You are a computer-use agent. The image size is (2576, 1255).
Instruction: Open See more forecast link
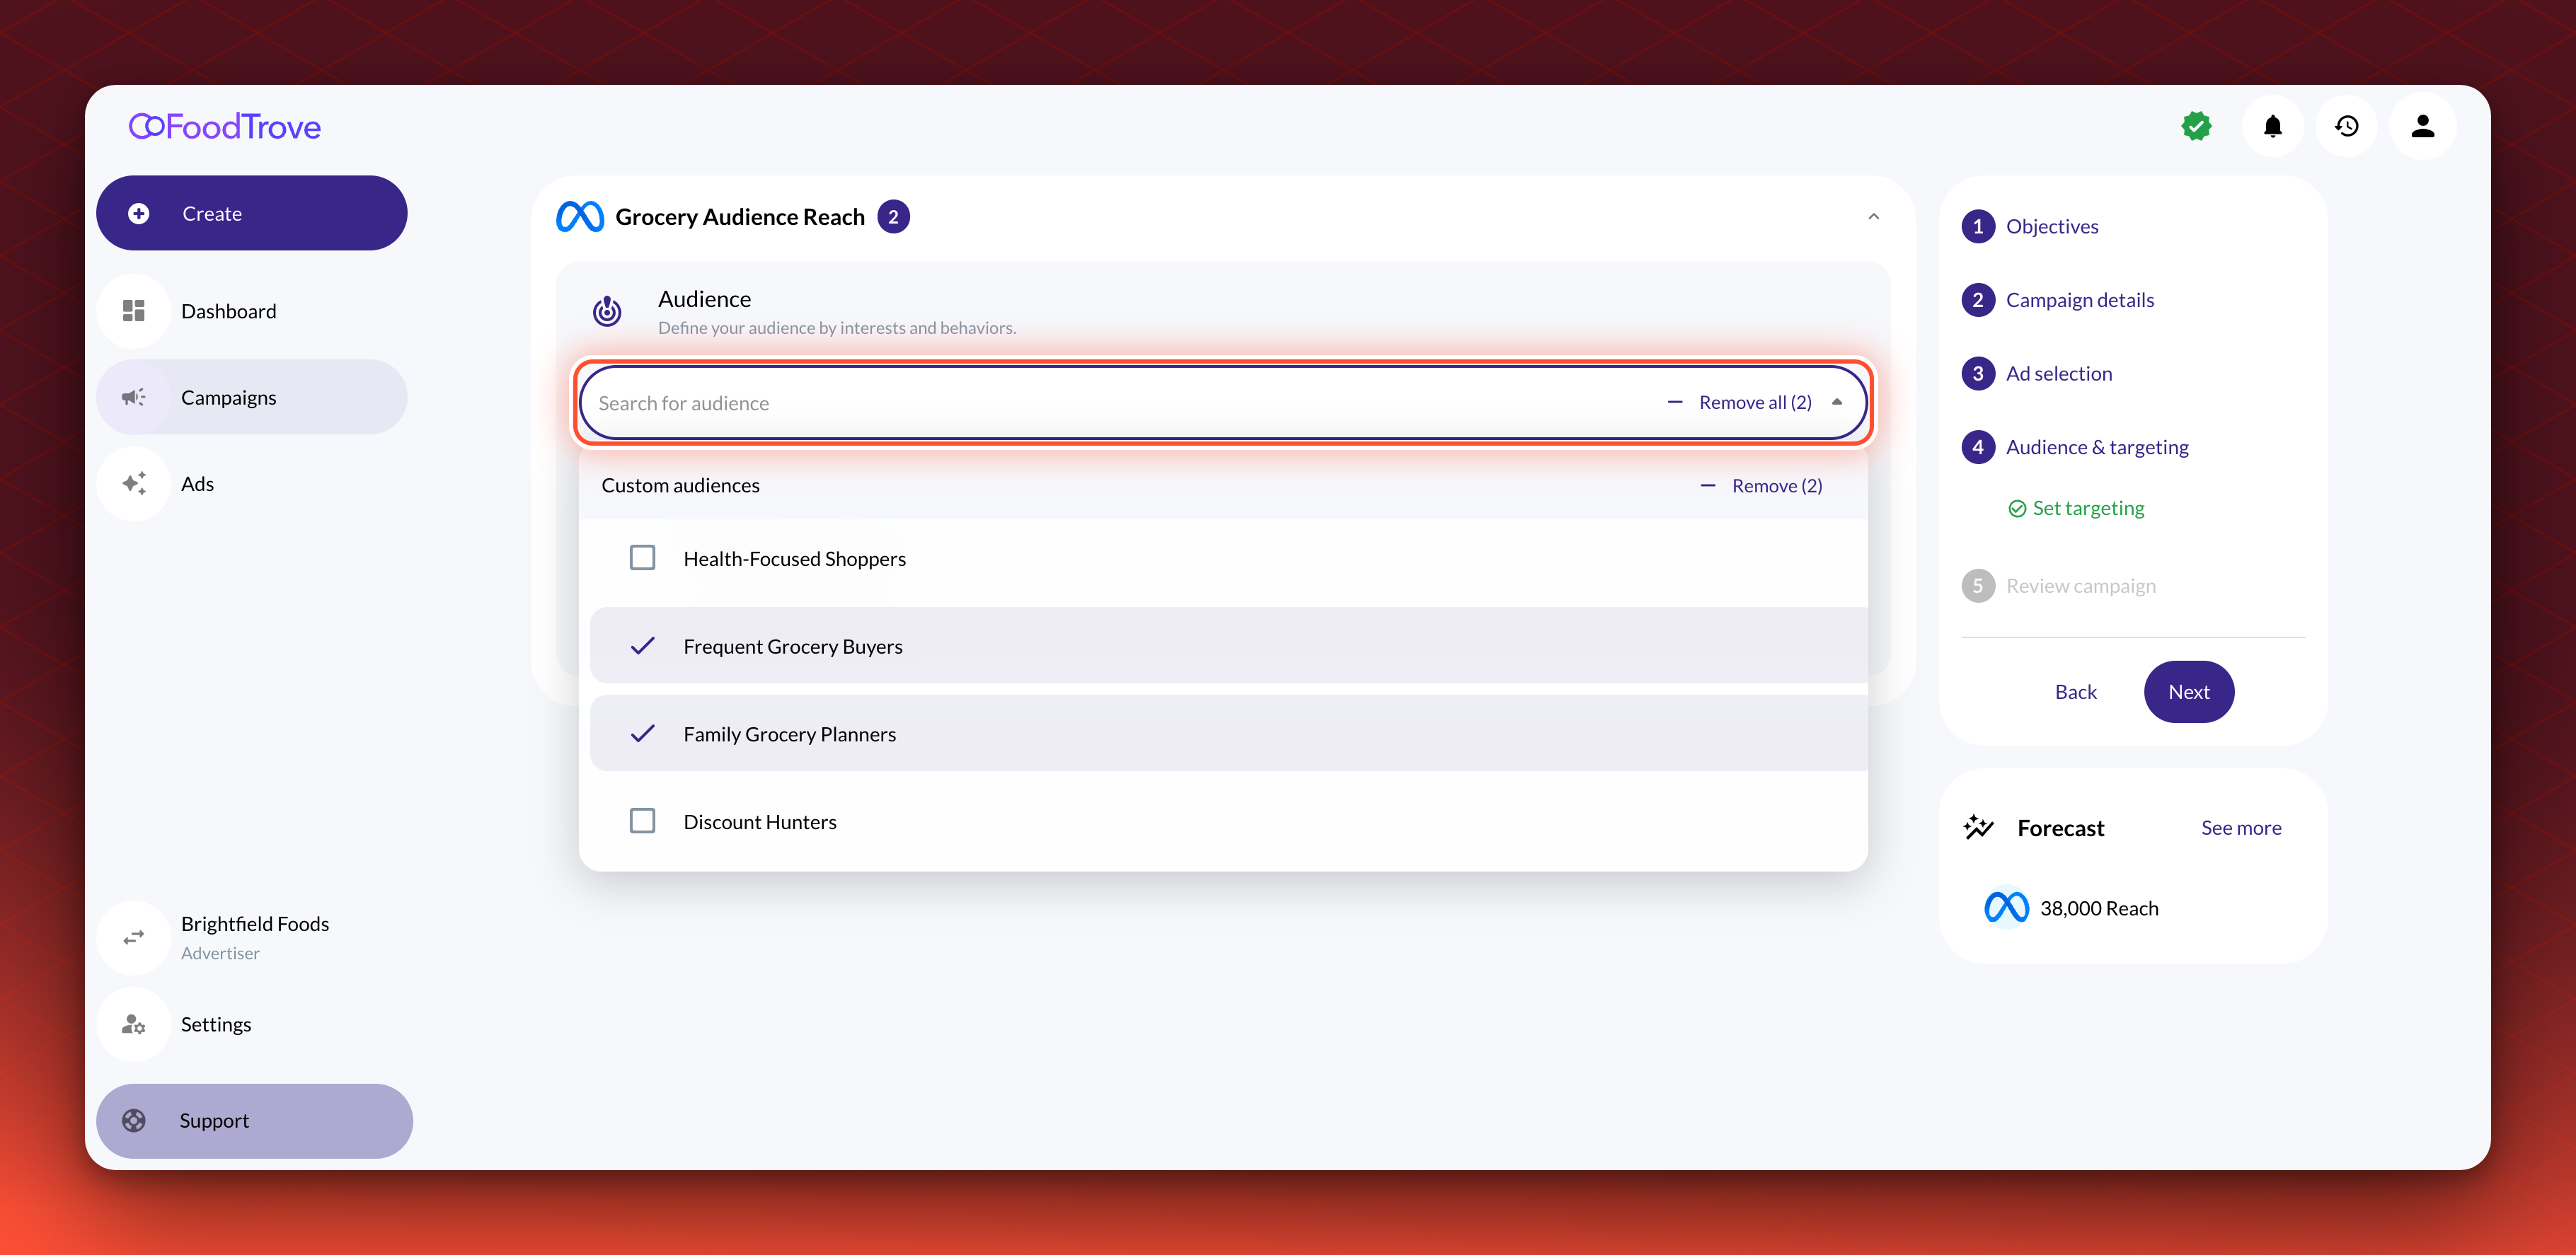click(x=2240, y=828)
